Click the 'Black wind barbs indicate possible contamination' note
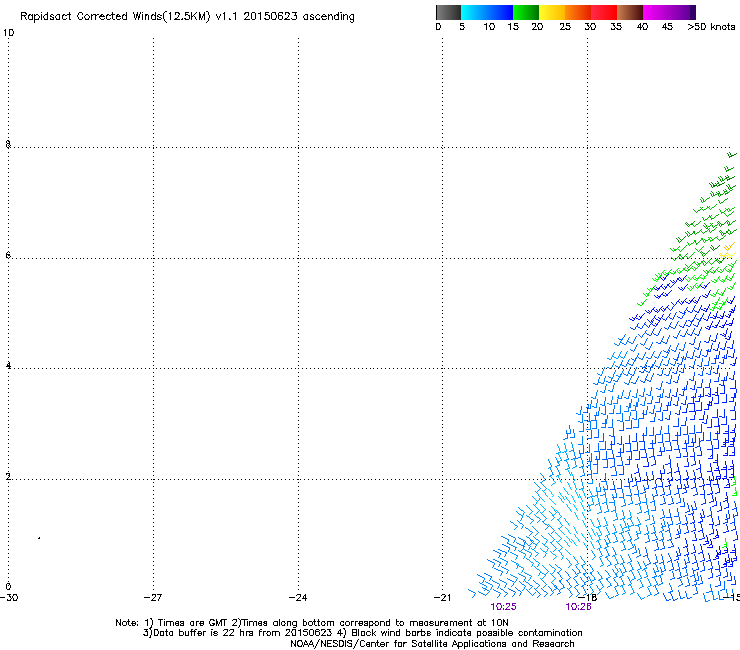Image resolution: width=740 pixels, height=650 pixels. [467, 633]
